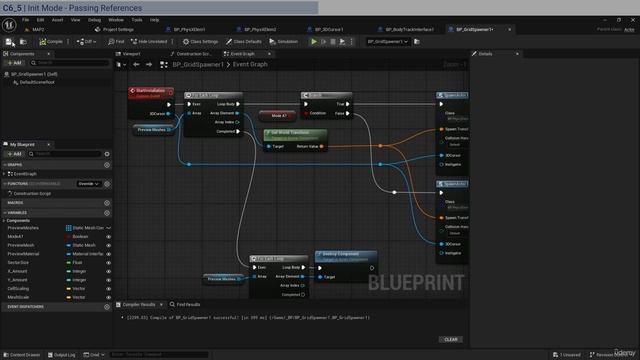640x360 pixels.
Task: Open the Tools menu
Action: (137, 20)
